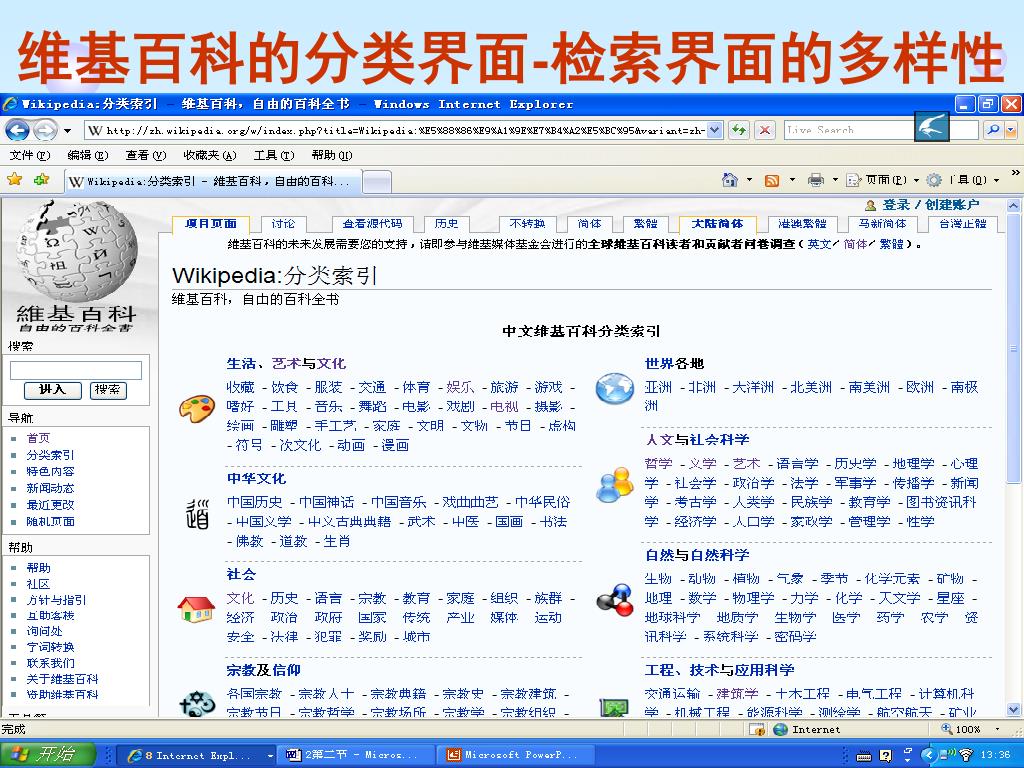Click the Refresh page icon
Image resolution: width=1024 pixels, height=768 pixels.
coord(739,130)
